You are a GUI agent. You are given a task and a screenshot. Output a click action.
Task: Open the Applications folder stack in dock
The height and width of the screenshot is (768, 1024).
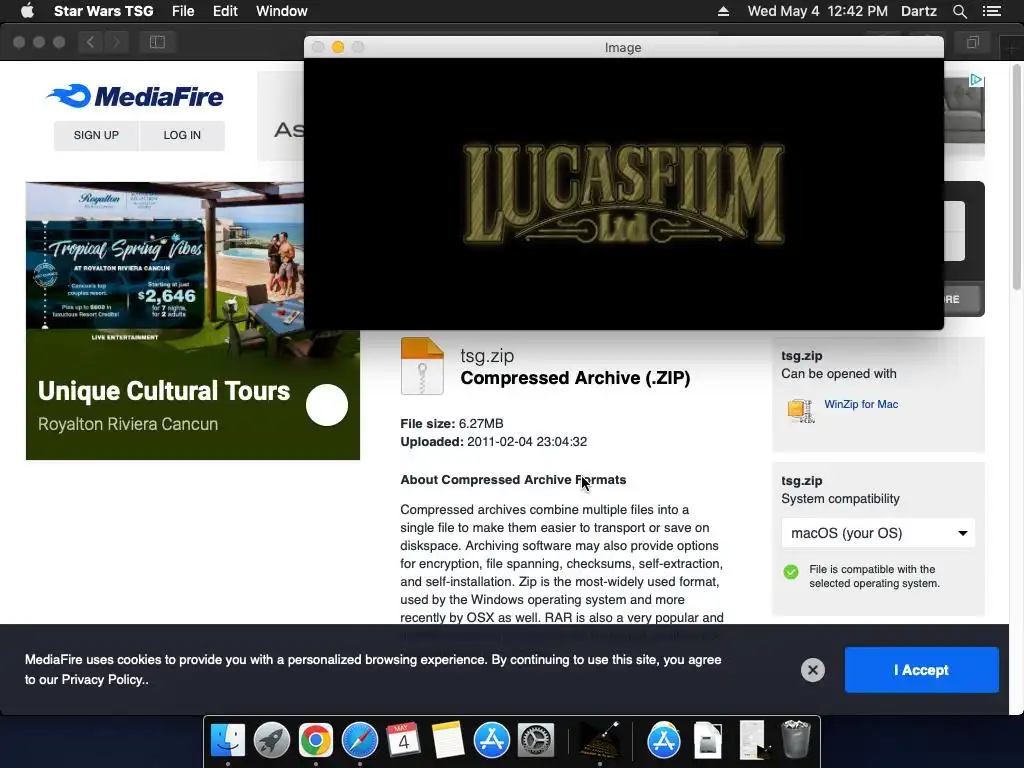point(664,741)
